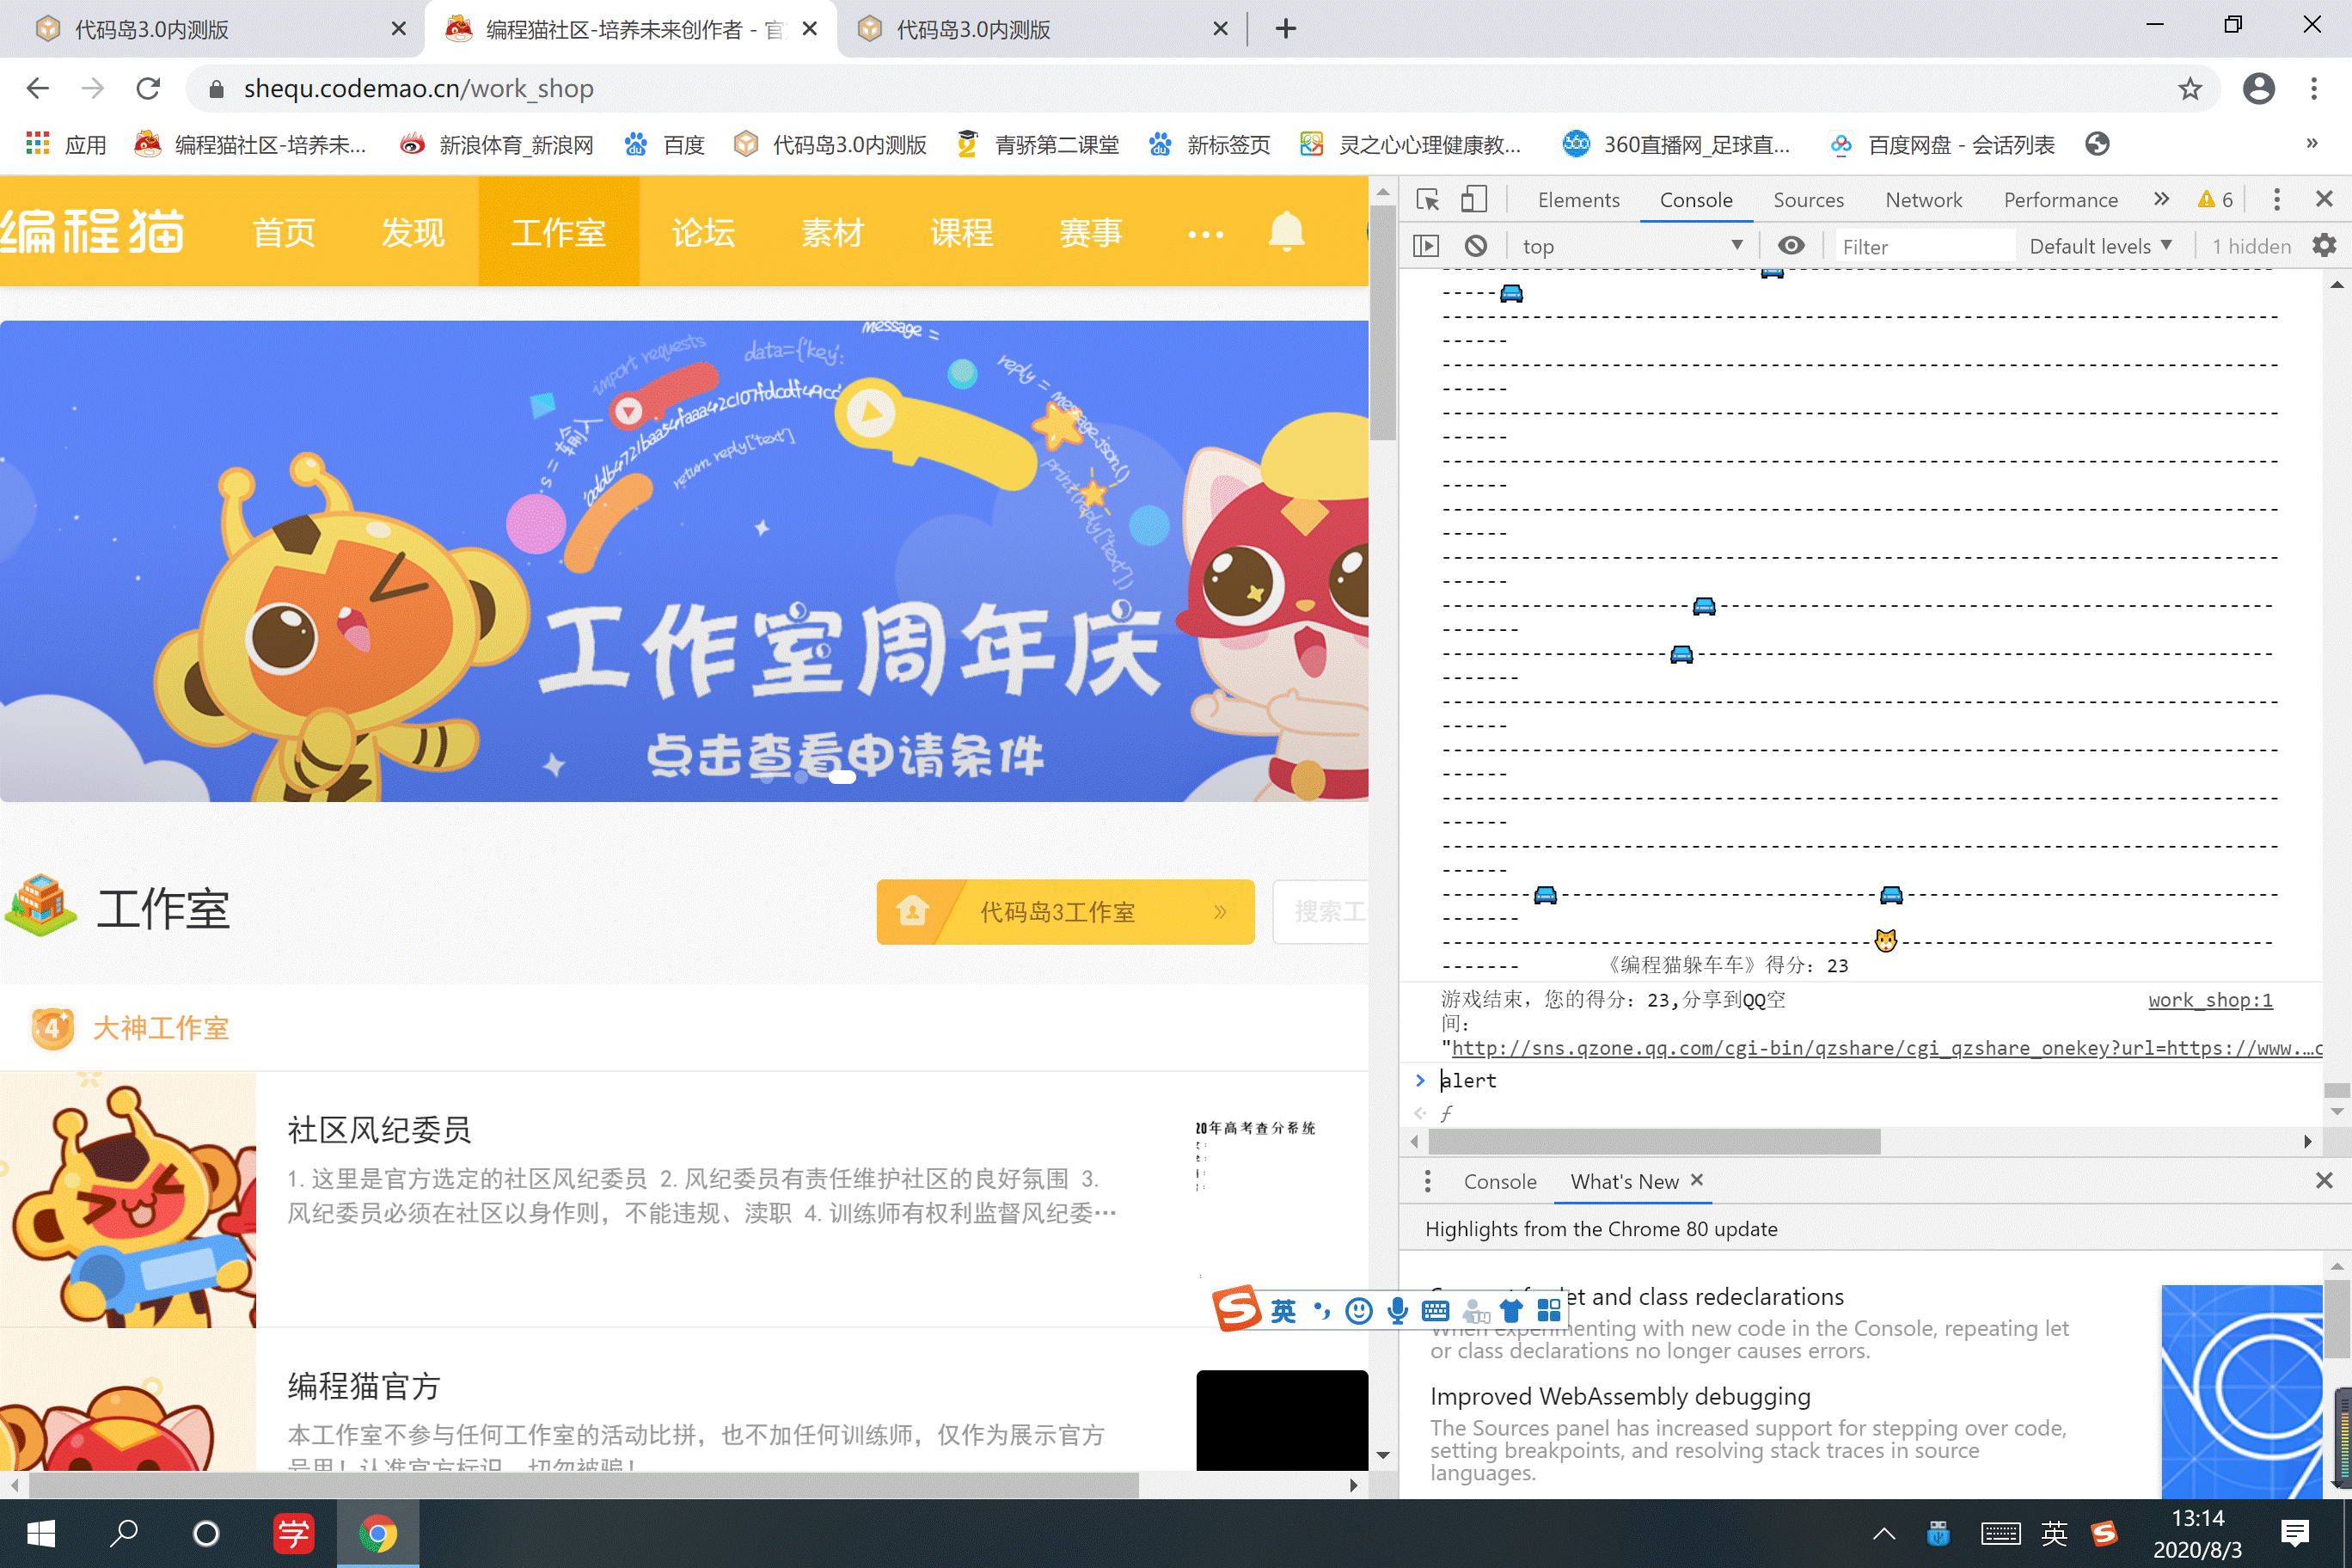Toggle the device toolbar icon
Viewport: 2352px width, 1568px height.
(1474, 200)
